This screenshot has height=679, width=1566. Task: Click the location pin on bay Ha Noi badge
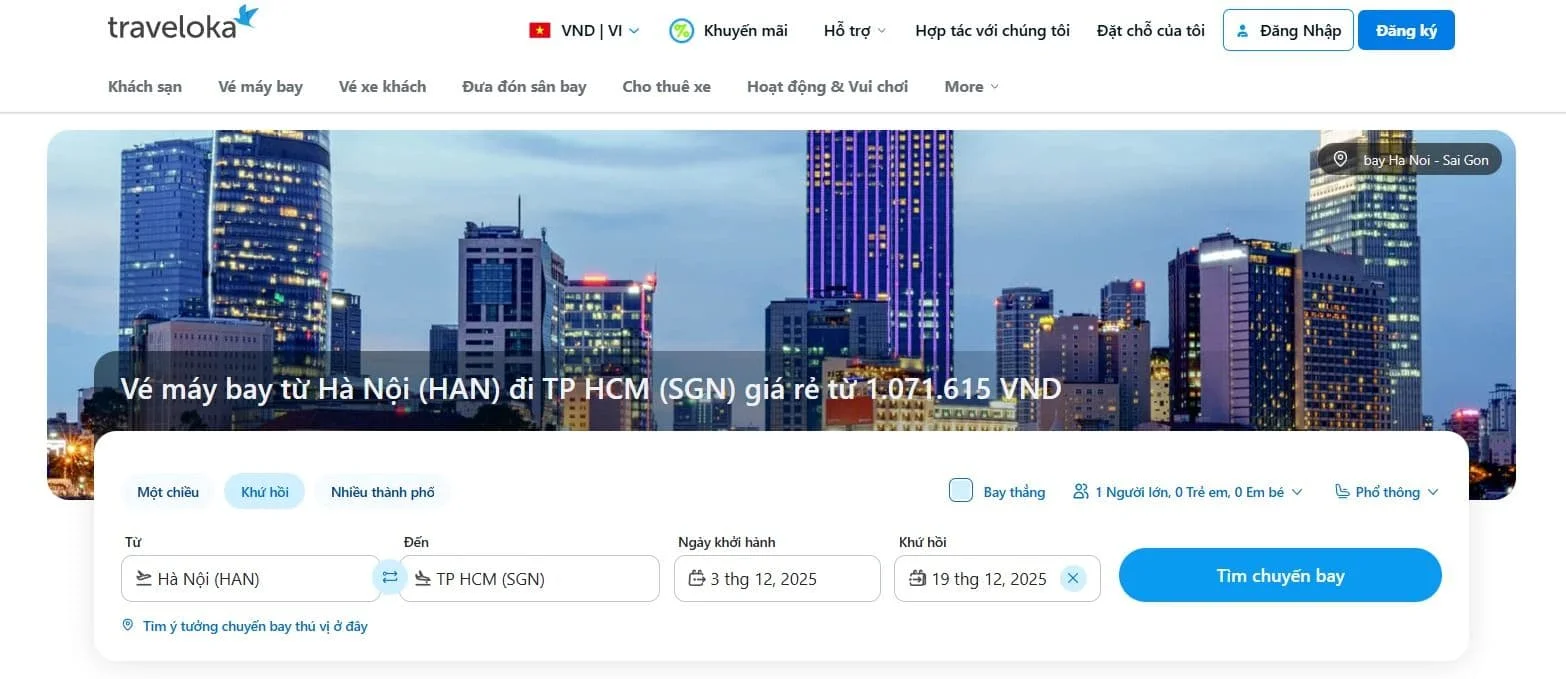point(1341,159)
